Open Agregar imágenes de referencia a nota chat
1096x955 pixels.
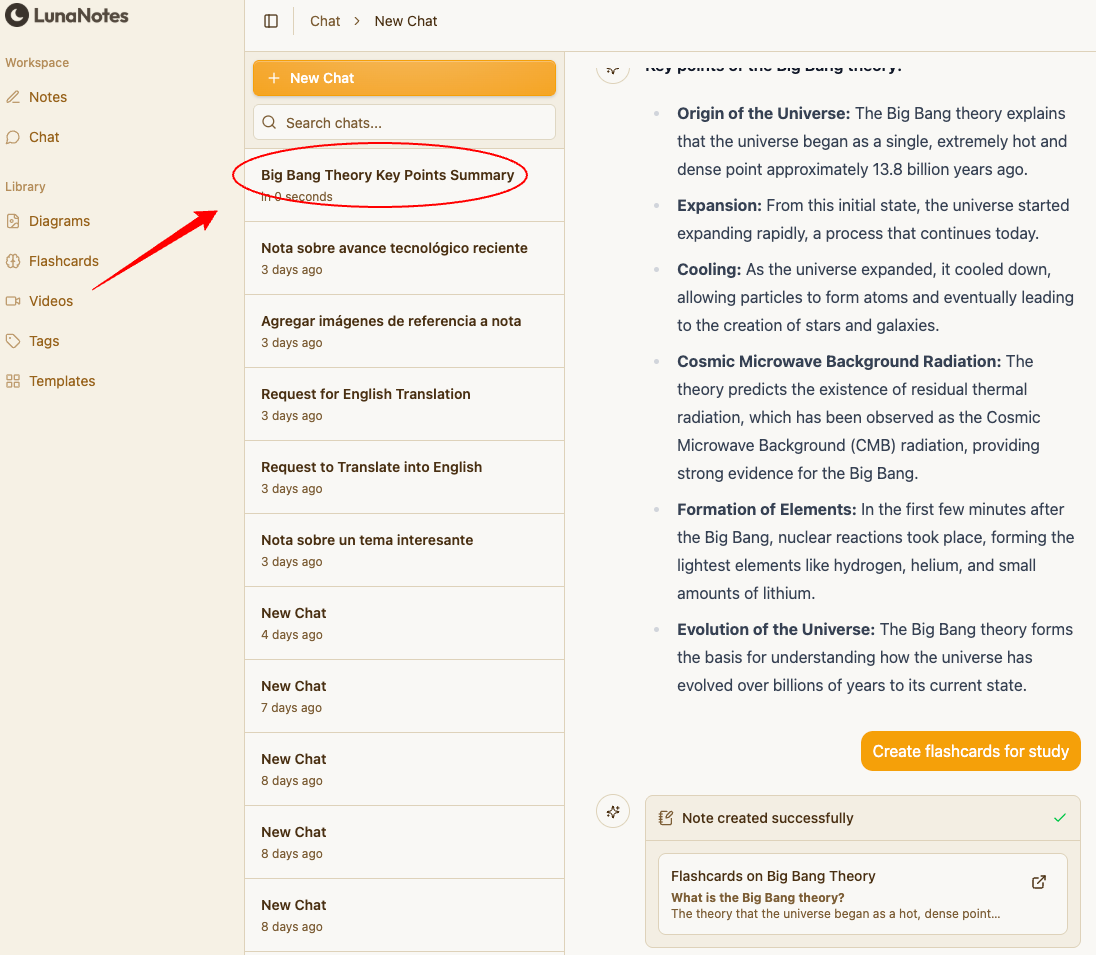point(391,321)
